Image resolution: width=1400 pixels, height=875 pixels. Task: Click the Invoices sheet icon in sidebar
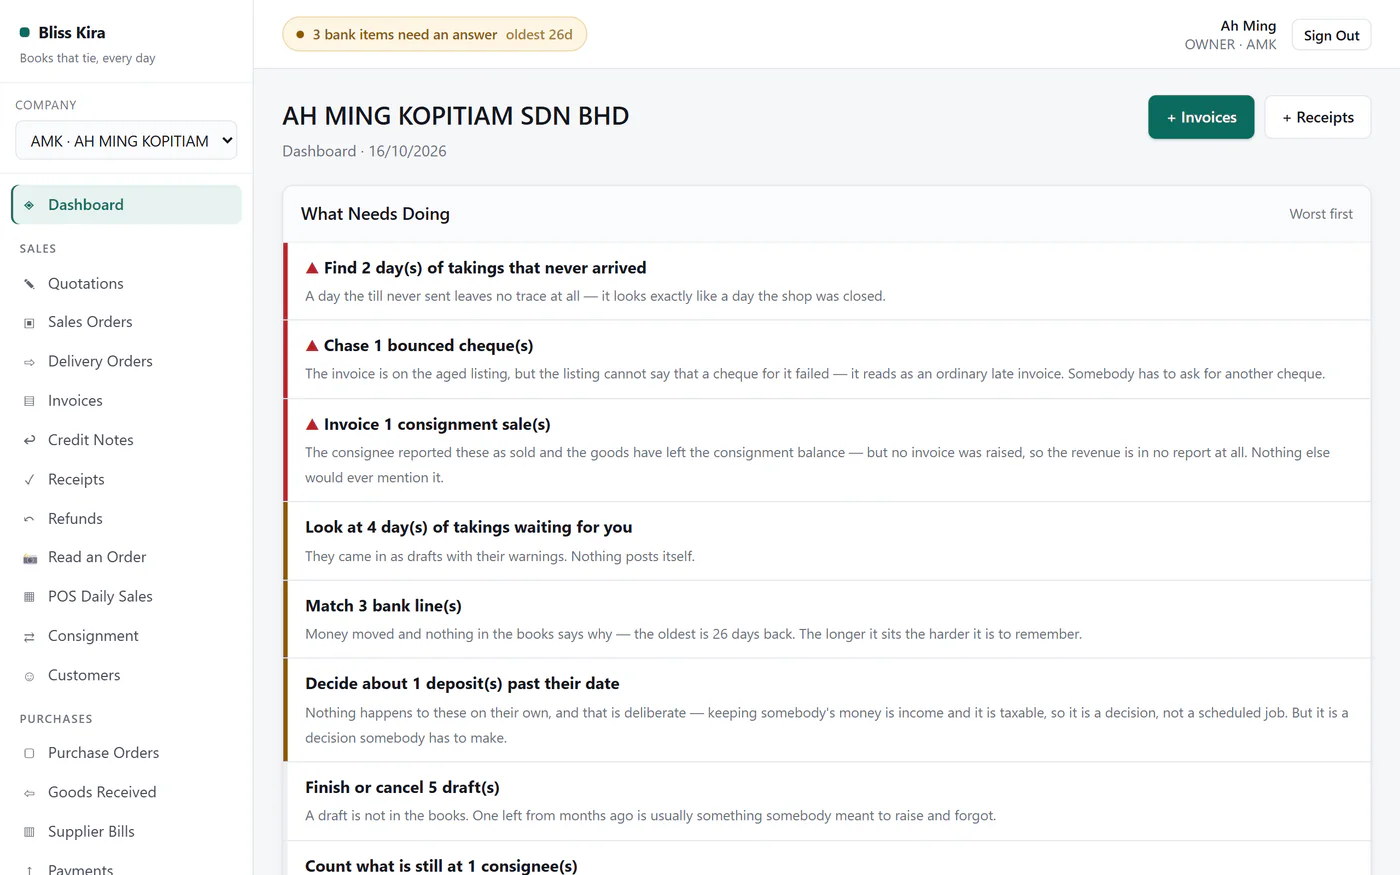[29, 401]
